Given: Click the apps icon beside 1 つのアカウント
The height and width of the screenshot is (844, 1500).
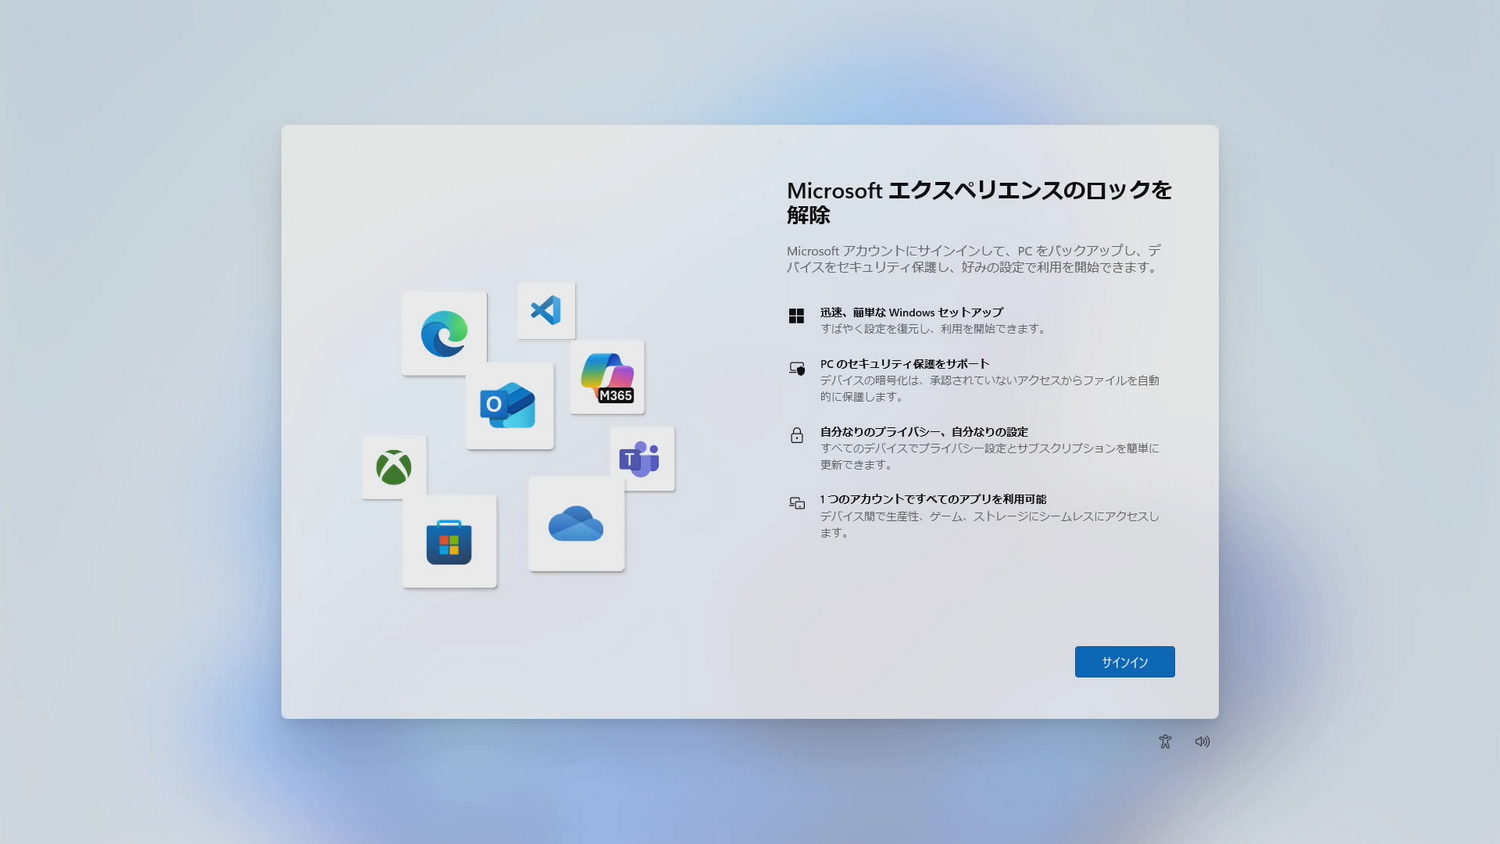Looking at the screenshot, I should 797,503.
